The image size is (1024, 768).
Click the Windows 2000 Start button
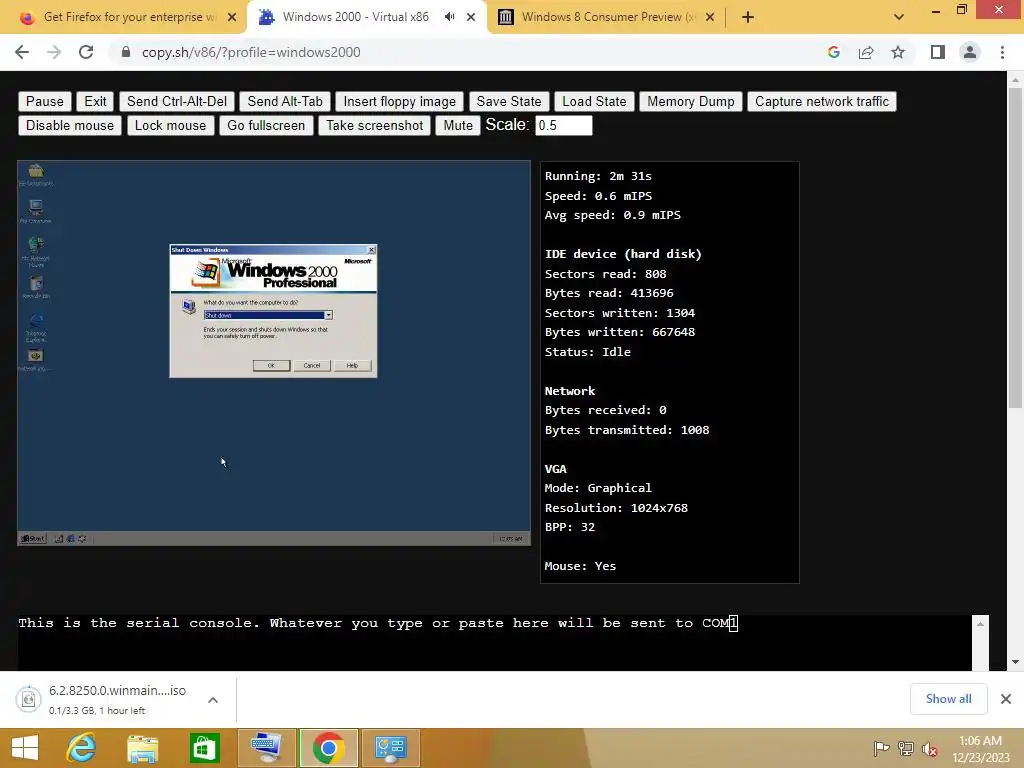(33, 539)
